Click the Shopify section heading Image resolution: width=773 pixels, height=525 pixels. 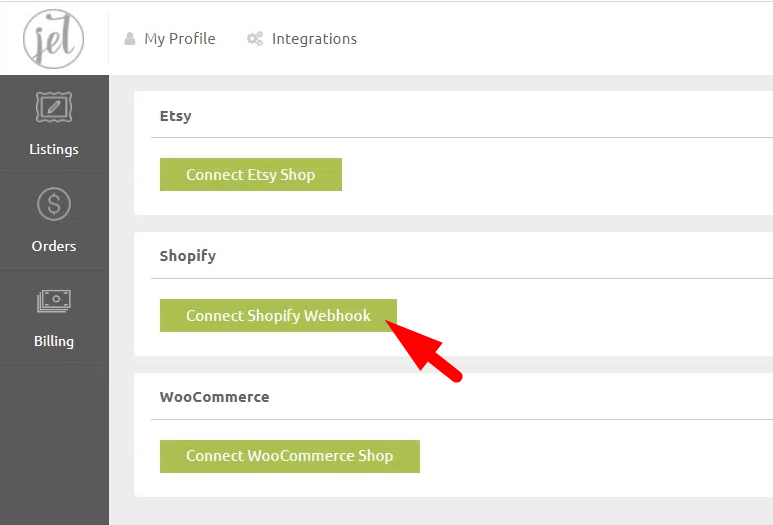(188, 256)
